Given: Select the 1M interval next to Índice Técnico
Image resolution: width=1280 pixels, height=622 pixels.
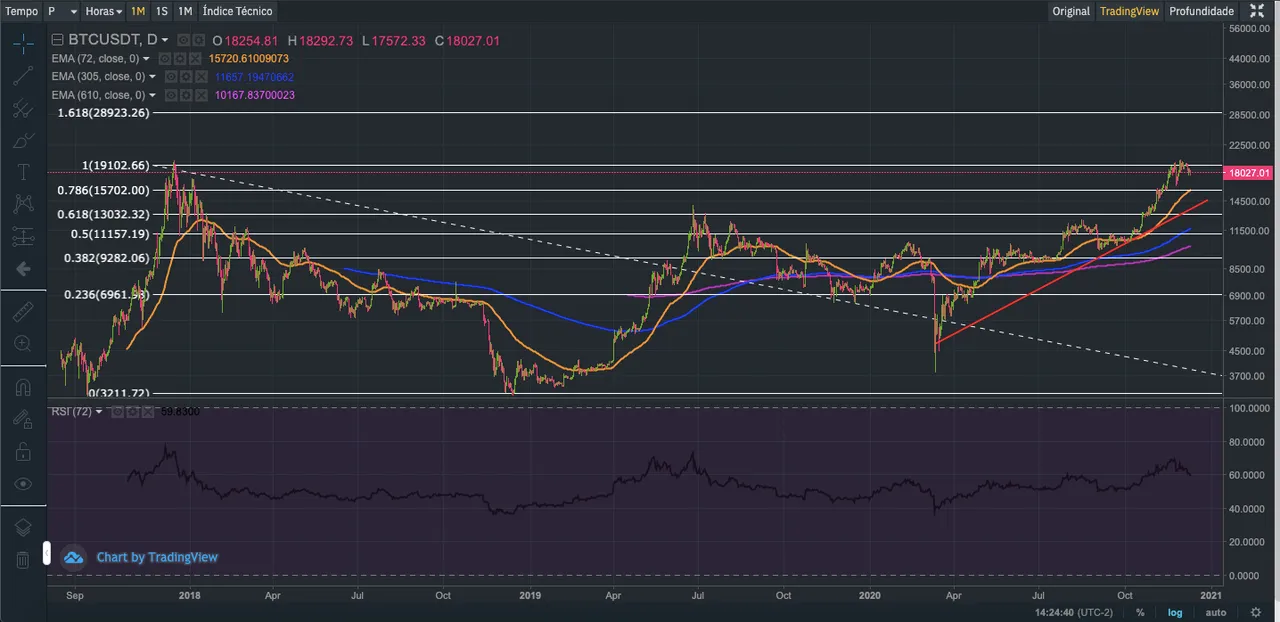Looking at the screenshot, I should (x=185, y=11).
